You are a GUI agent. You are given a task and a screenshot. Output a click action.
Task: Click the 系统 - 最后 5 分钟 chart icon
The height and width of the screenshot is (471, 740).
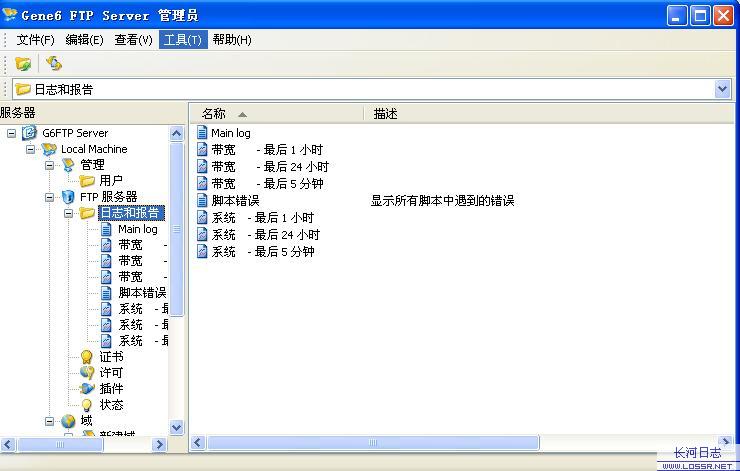[x=202, y=252]
